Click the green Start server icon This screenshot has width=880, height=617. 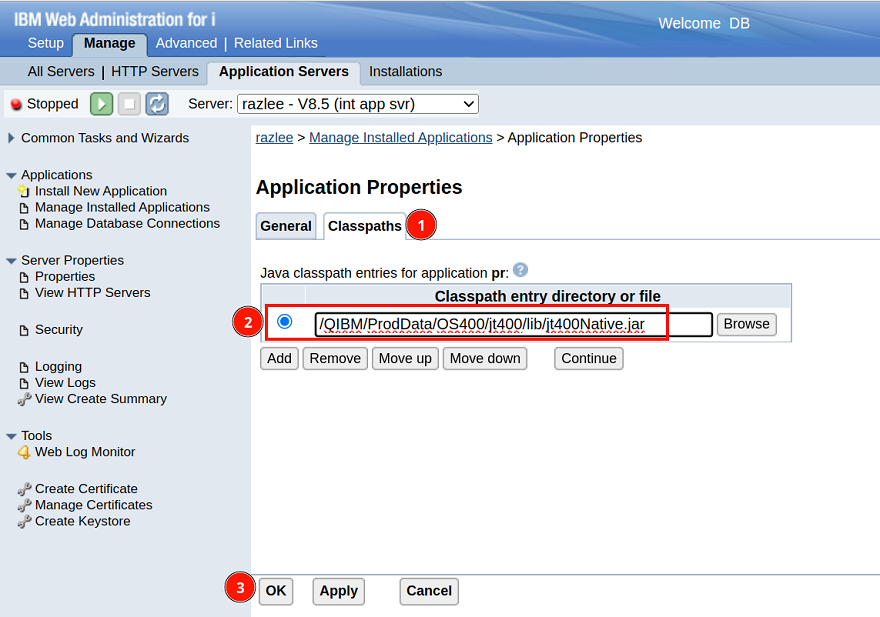pyautogui.click(x=101, y=104)
